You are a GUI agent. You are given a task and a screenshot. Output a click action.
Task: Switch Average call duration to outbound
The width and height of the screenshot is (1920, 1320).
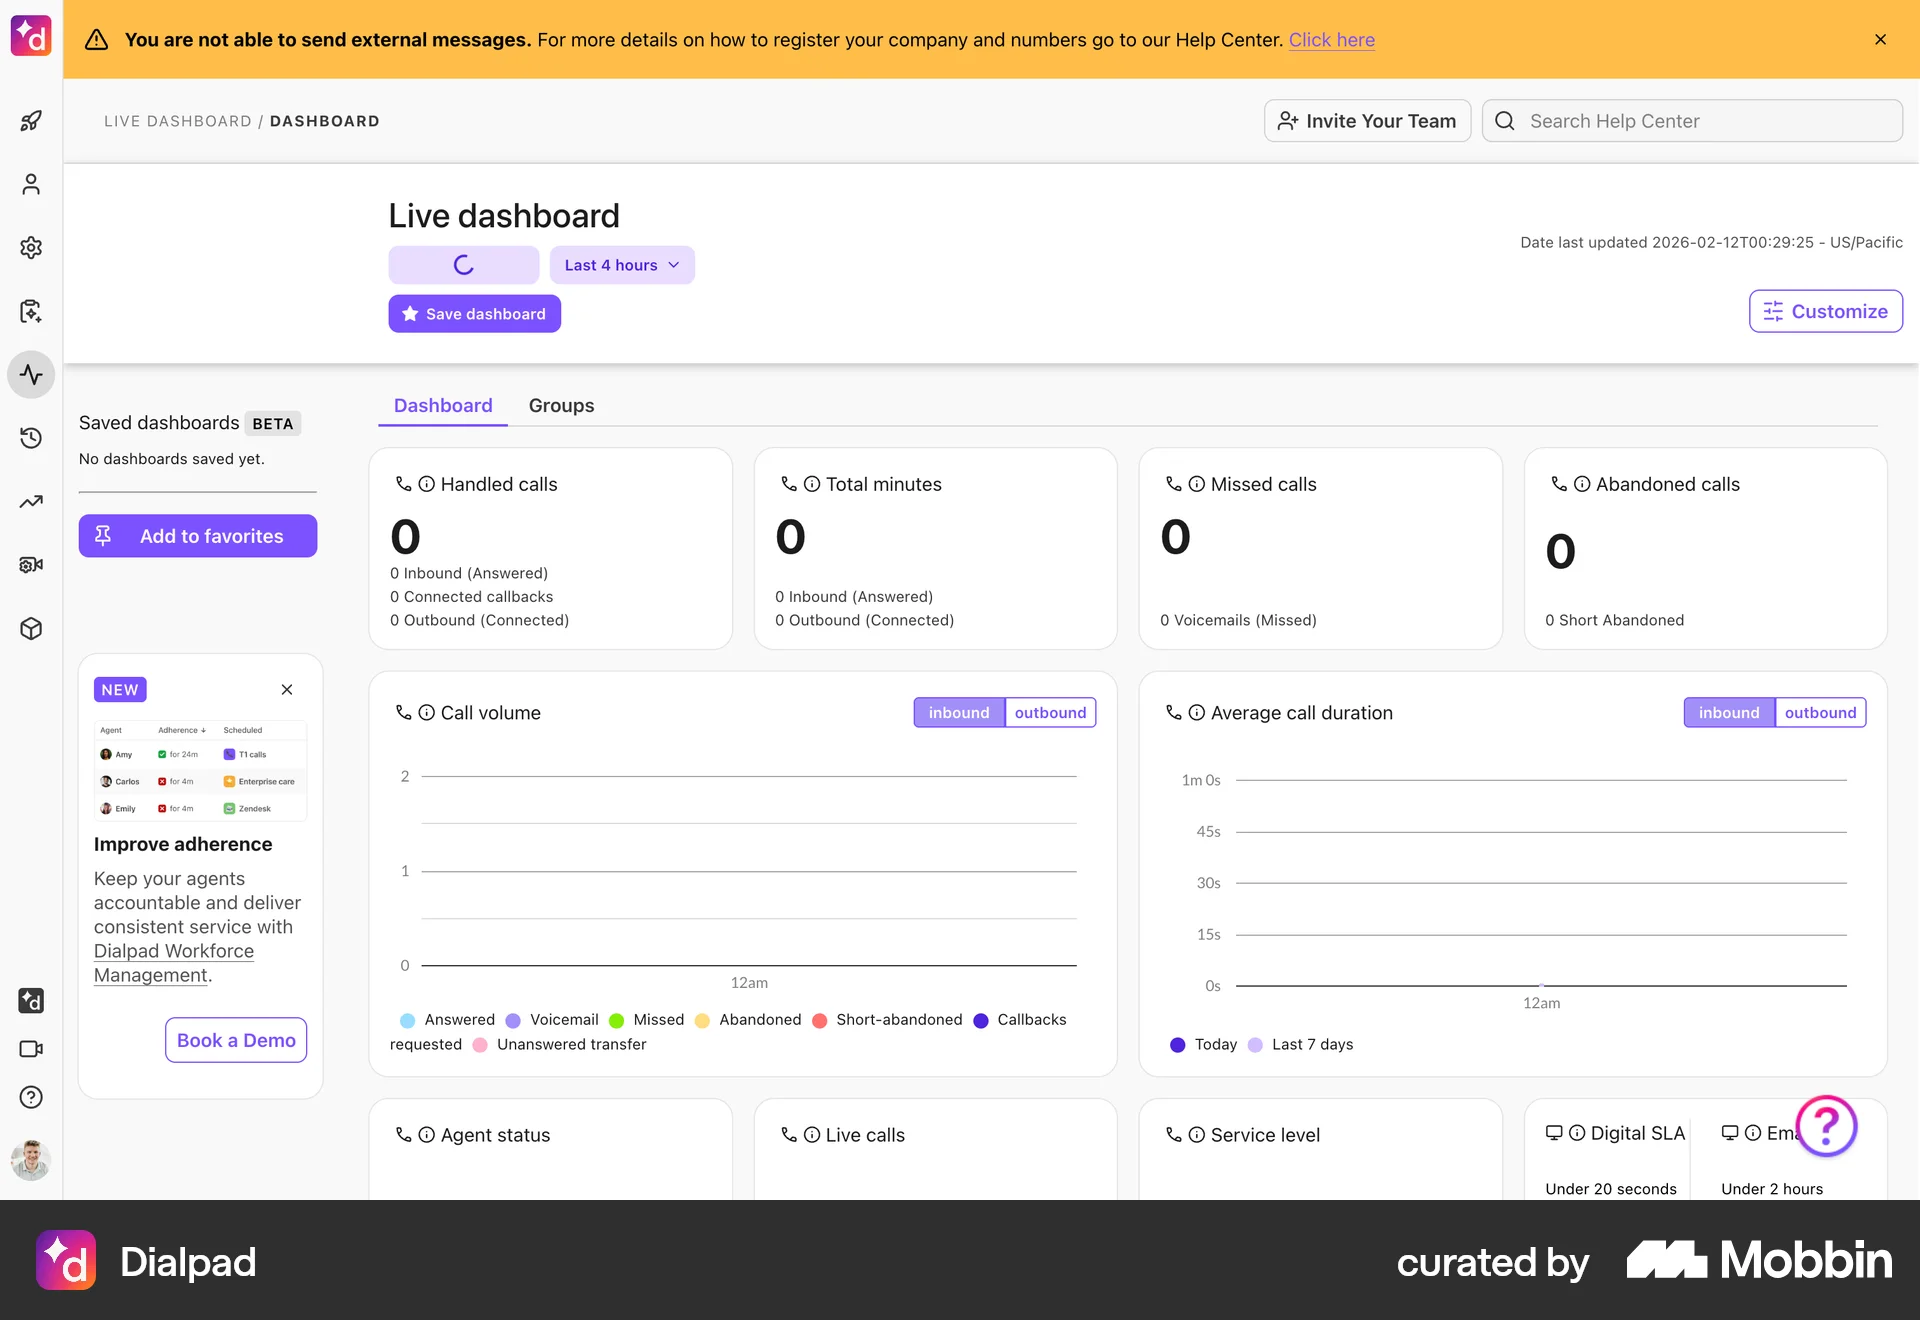point(1821,712)
